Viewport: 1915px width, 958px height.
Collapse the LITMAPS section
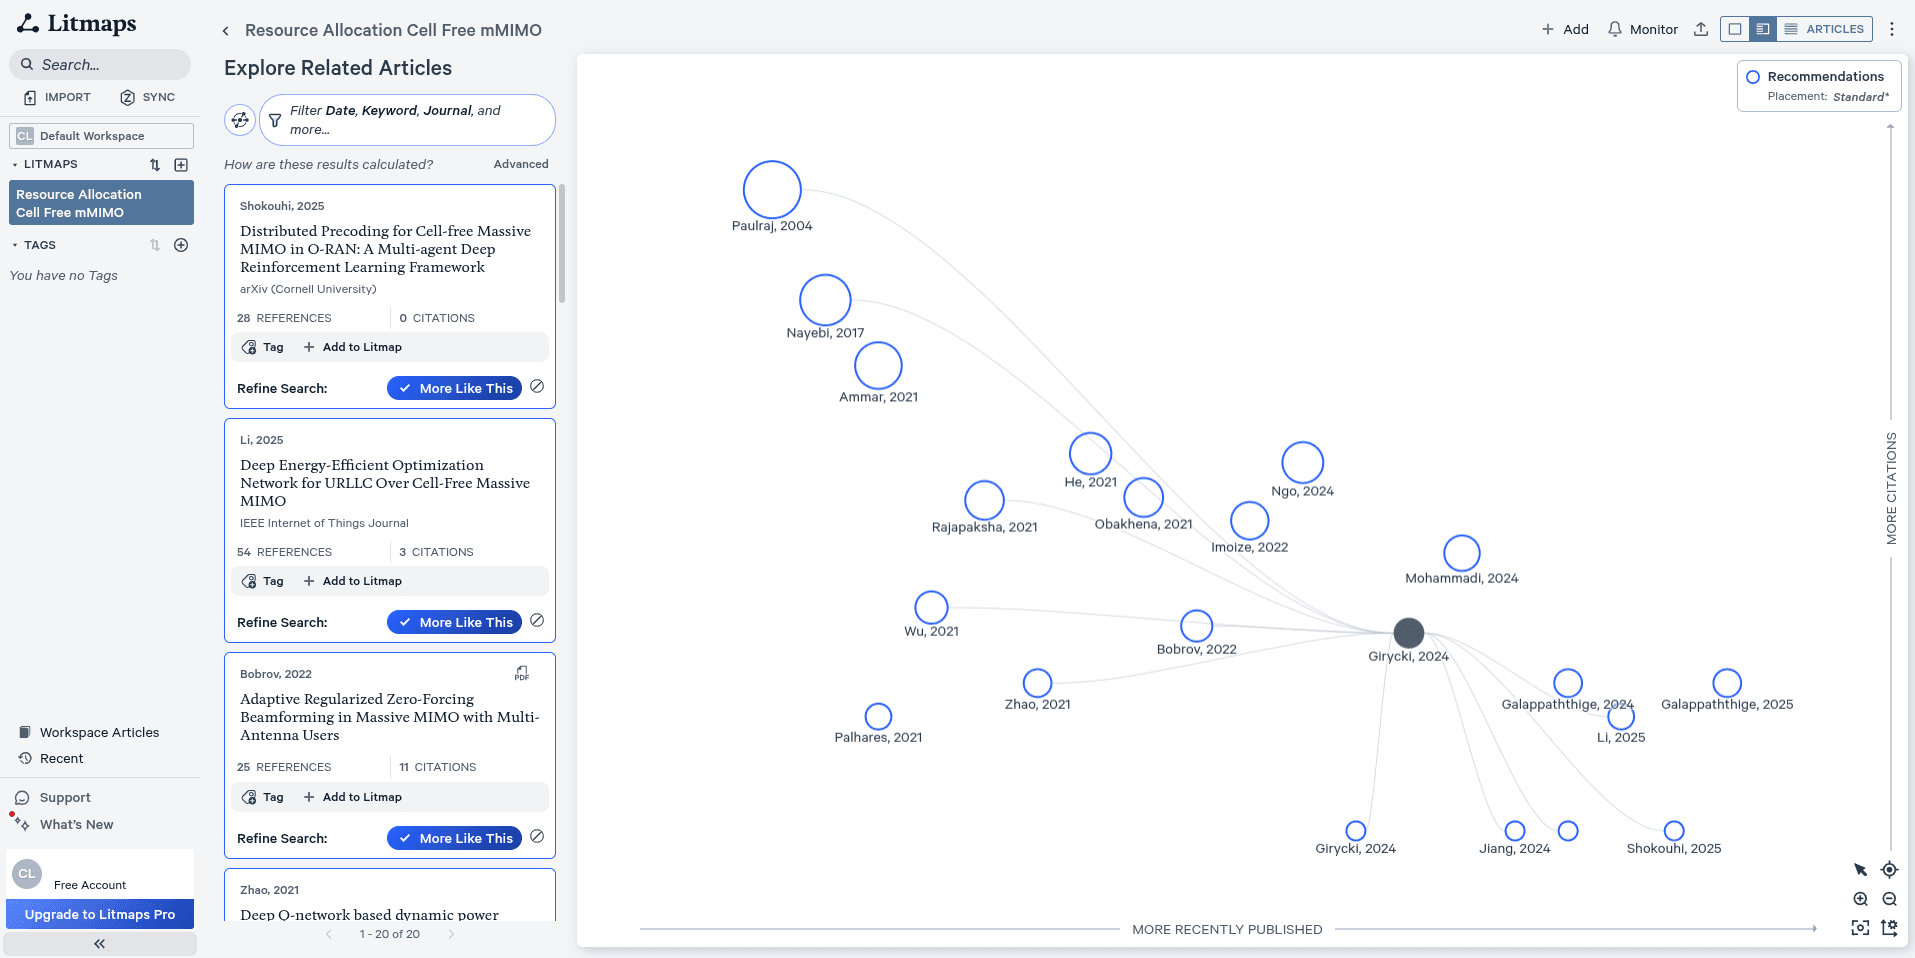(x=14, y=164)
